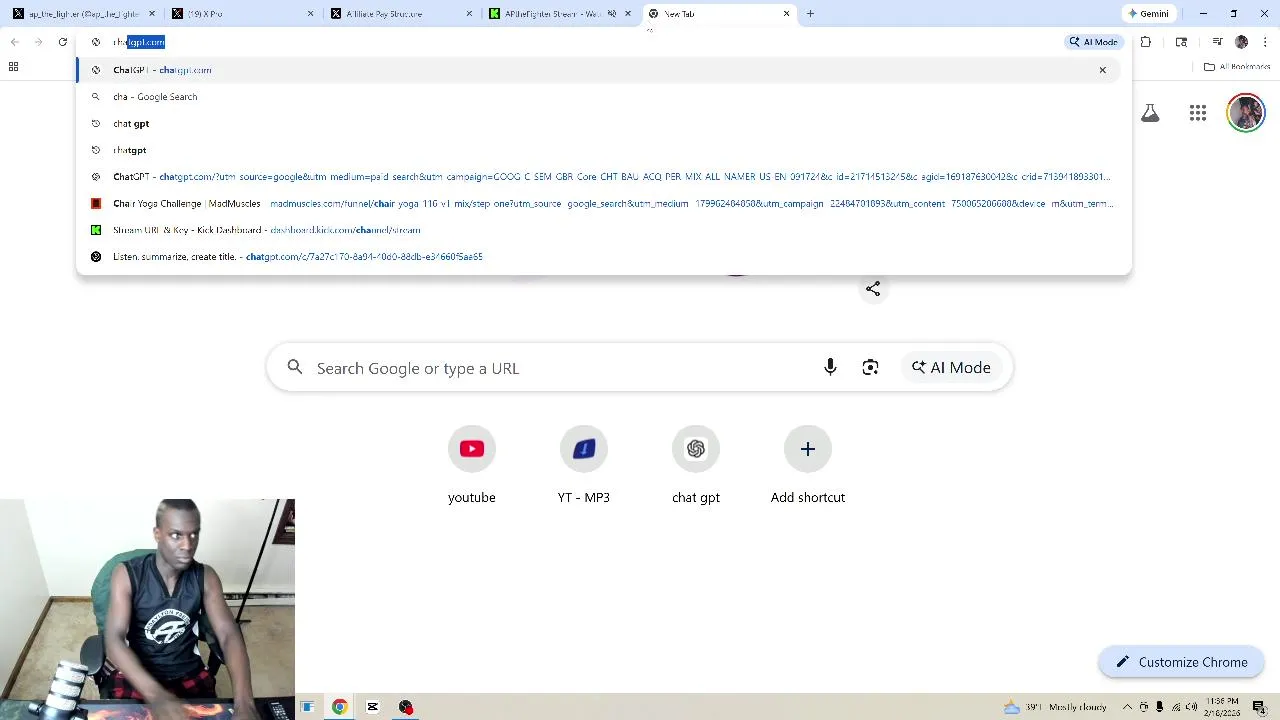1280x720 pixels.
Task: Click the AI Mode button in search box
Action: 951,368
